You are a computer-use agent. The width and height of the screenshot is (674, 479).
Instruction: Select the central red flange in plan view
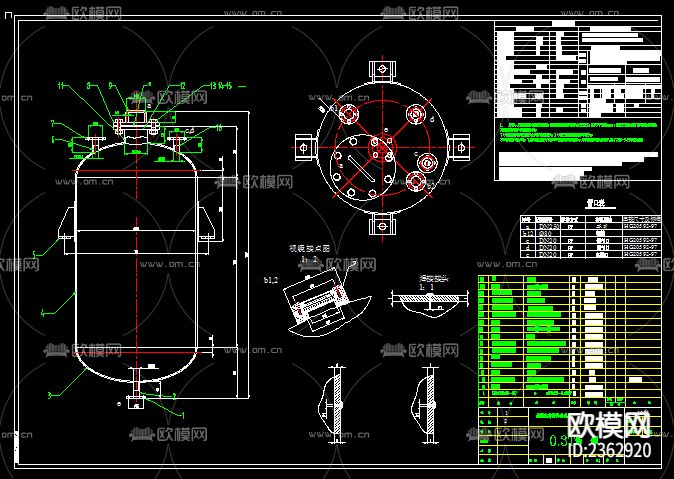coord(382,147)
